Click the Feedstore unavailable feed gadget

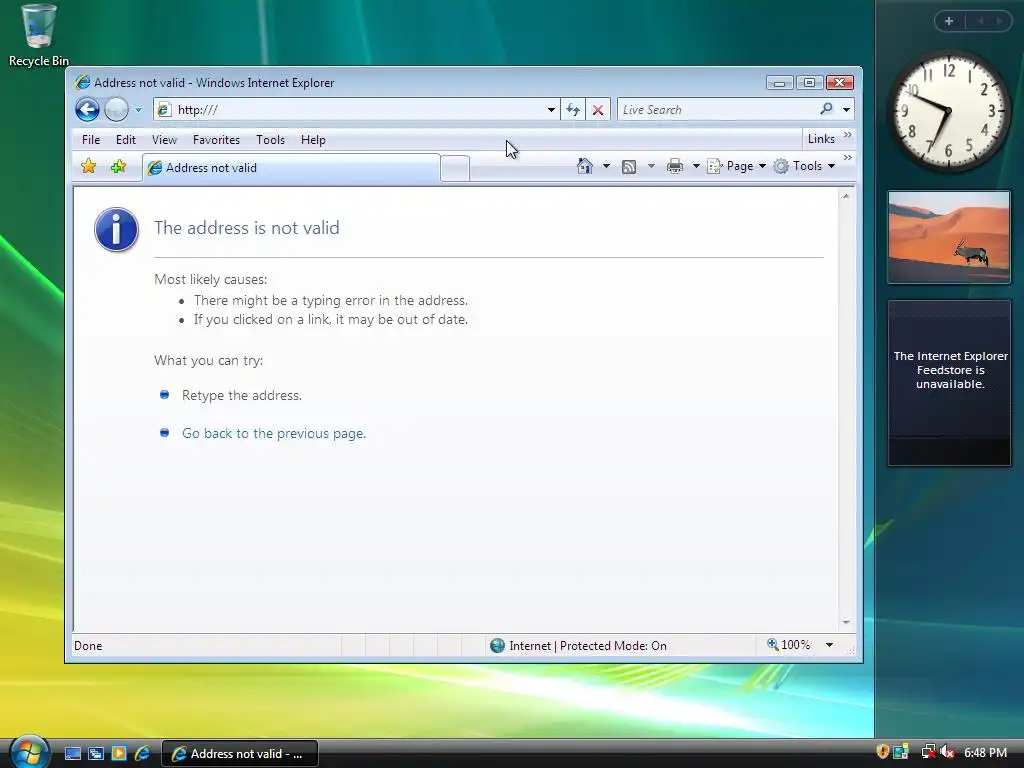[949, 383]
